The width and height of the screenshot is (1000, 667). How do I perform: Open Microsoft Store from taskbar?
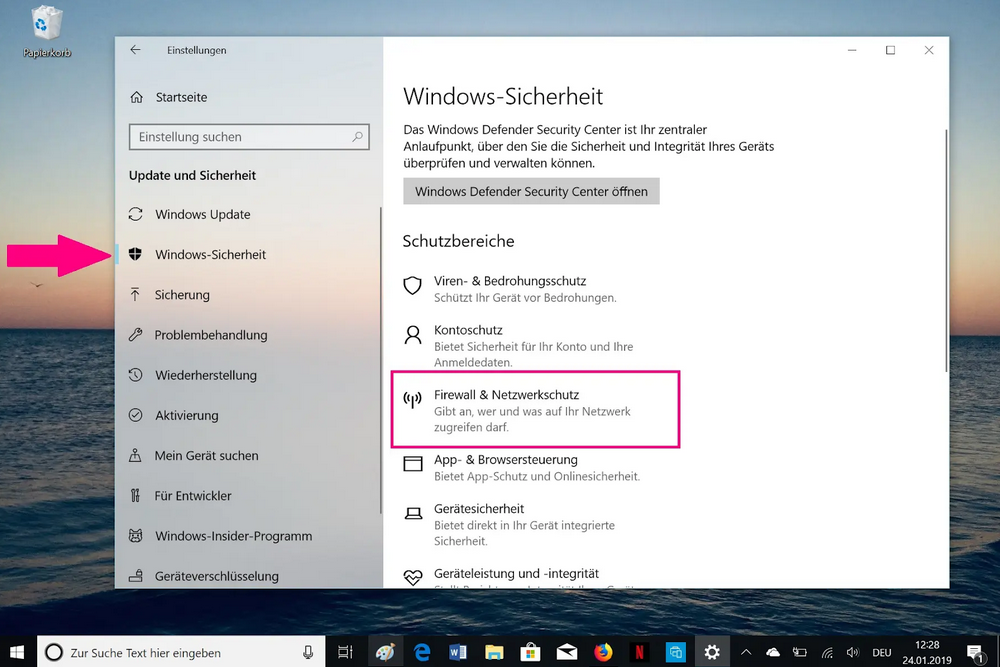point(530,652)
